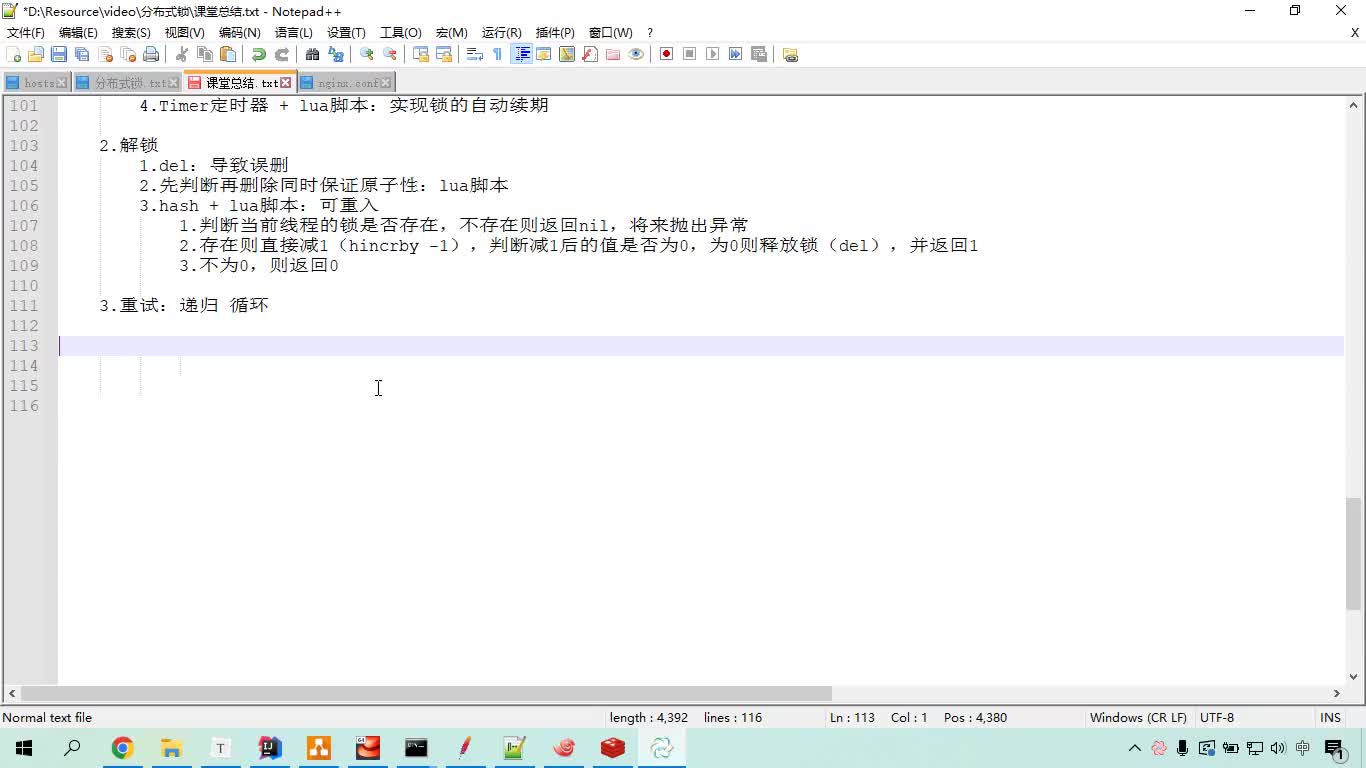Open the 语言(L) menu
1366x768 pixels.
point(293,33)
